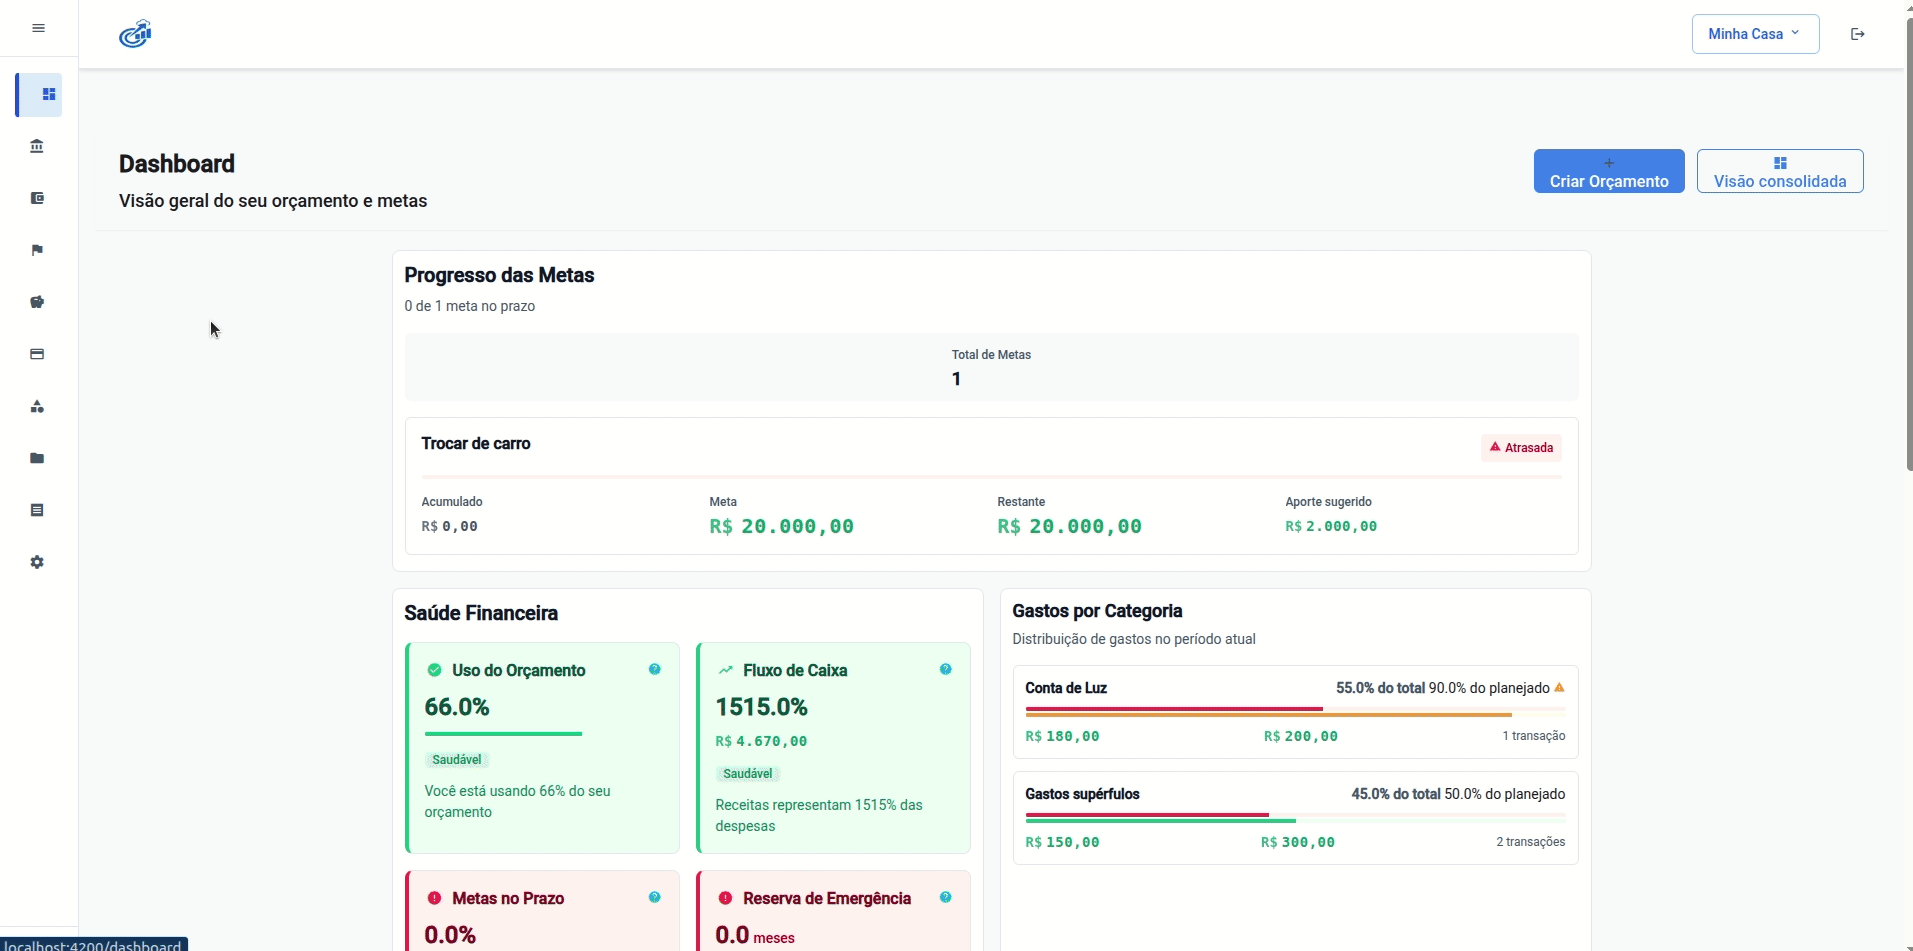Open the Minha Casa dropdown

(x=1754, y=33)
